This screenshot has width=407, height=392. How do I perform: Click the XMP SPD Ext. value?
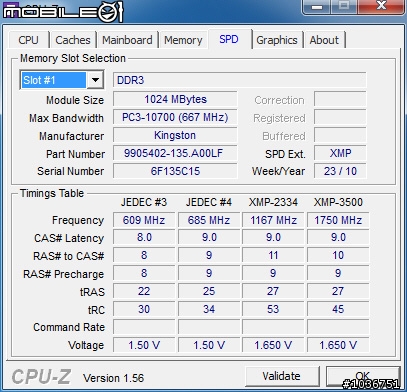tap(340, 153)
